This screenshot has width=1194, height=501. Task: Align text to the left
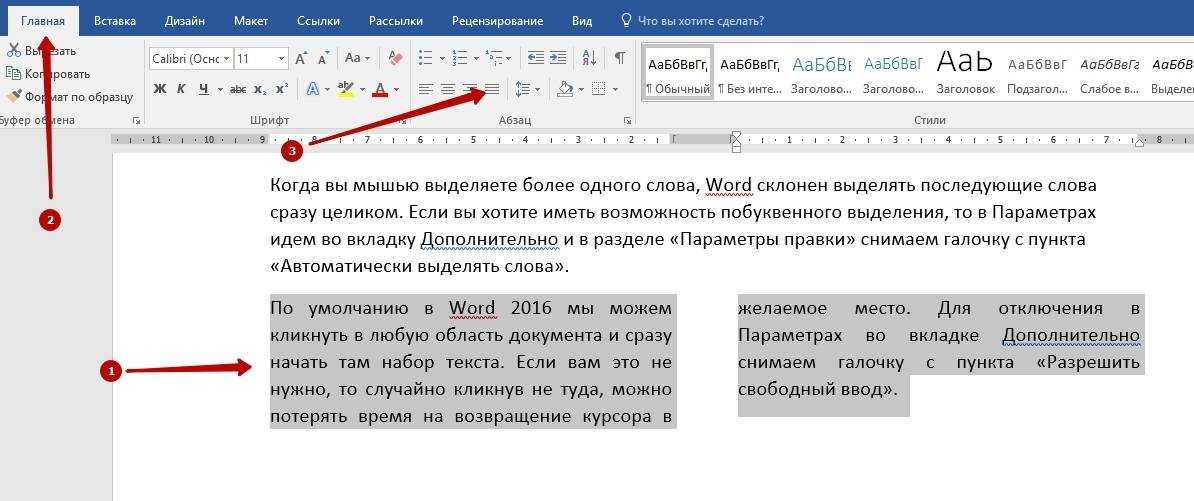(426, 89)
